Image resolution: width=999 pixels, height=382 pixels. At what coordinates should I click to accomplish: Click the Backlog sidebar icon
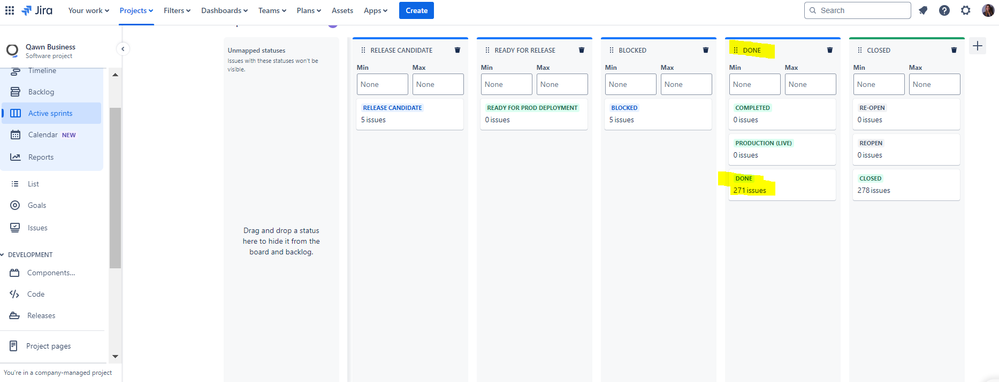[x=15, y=92]
